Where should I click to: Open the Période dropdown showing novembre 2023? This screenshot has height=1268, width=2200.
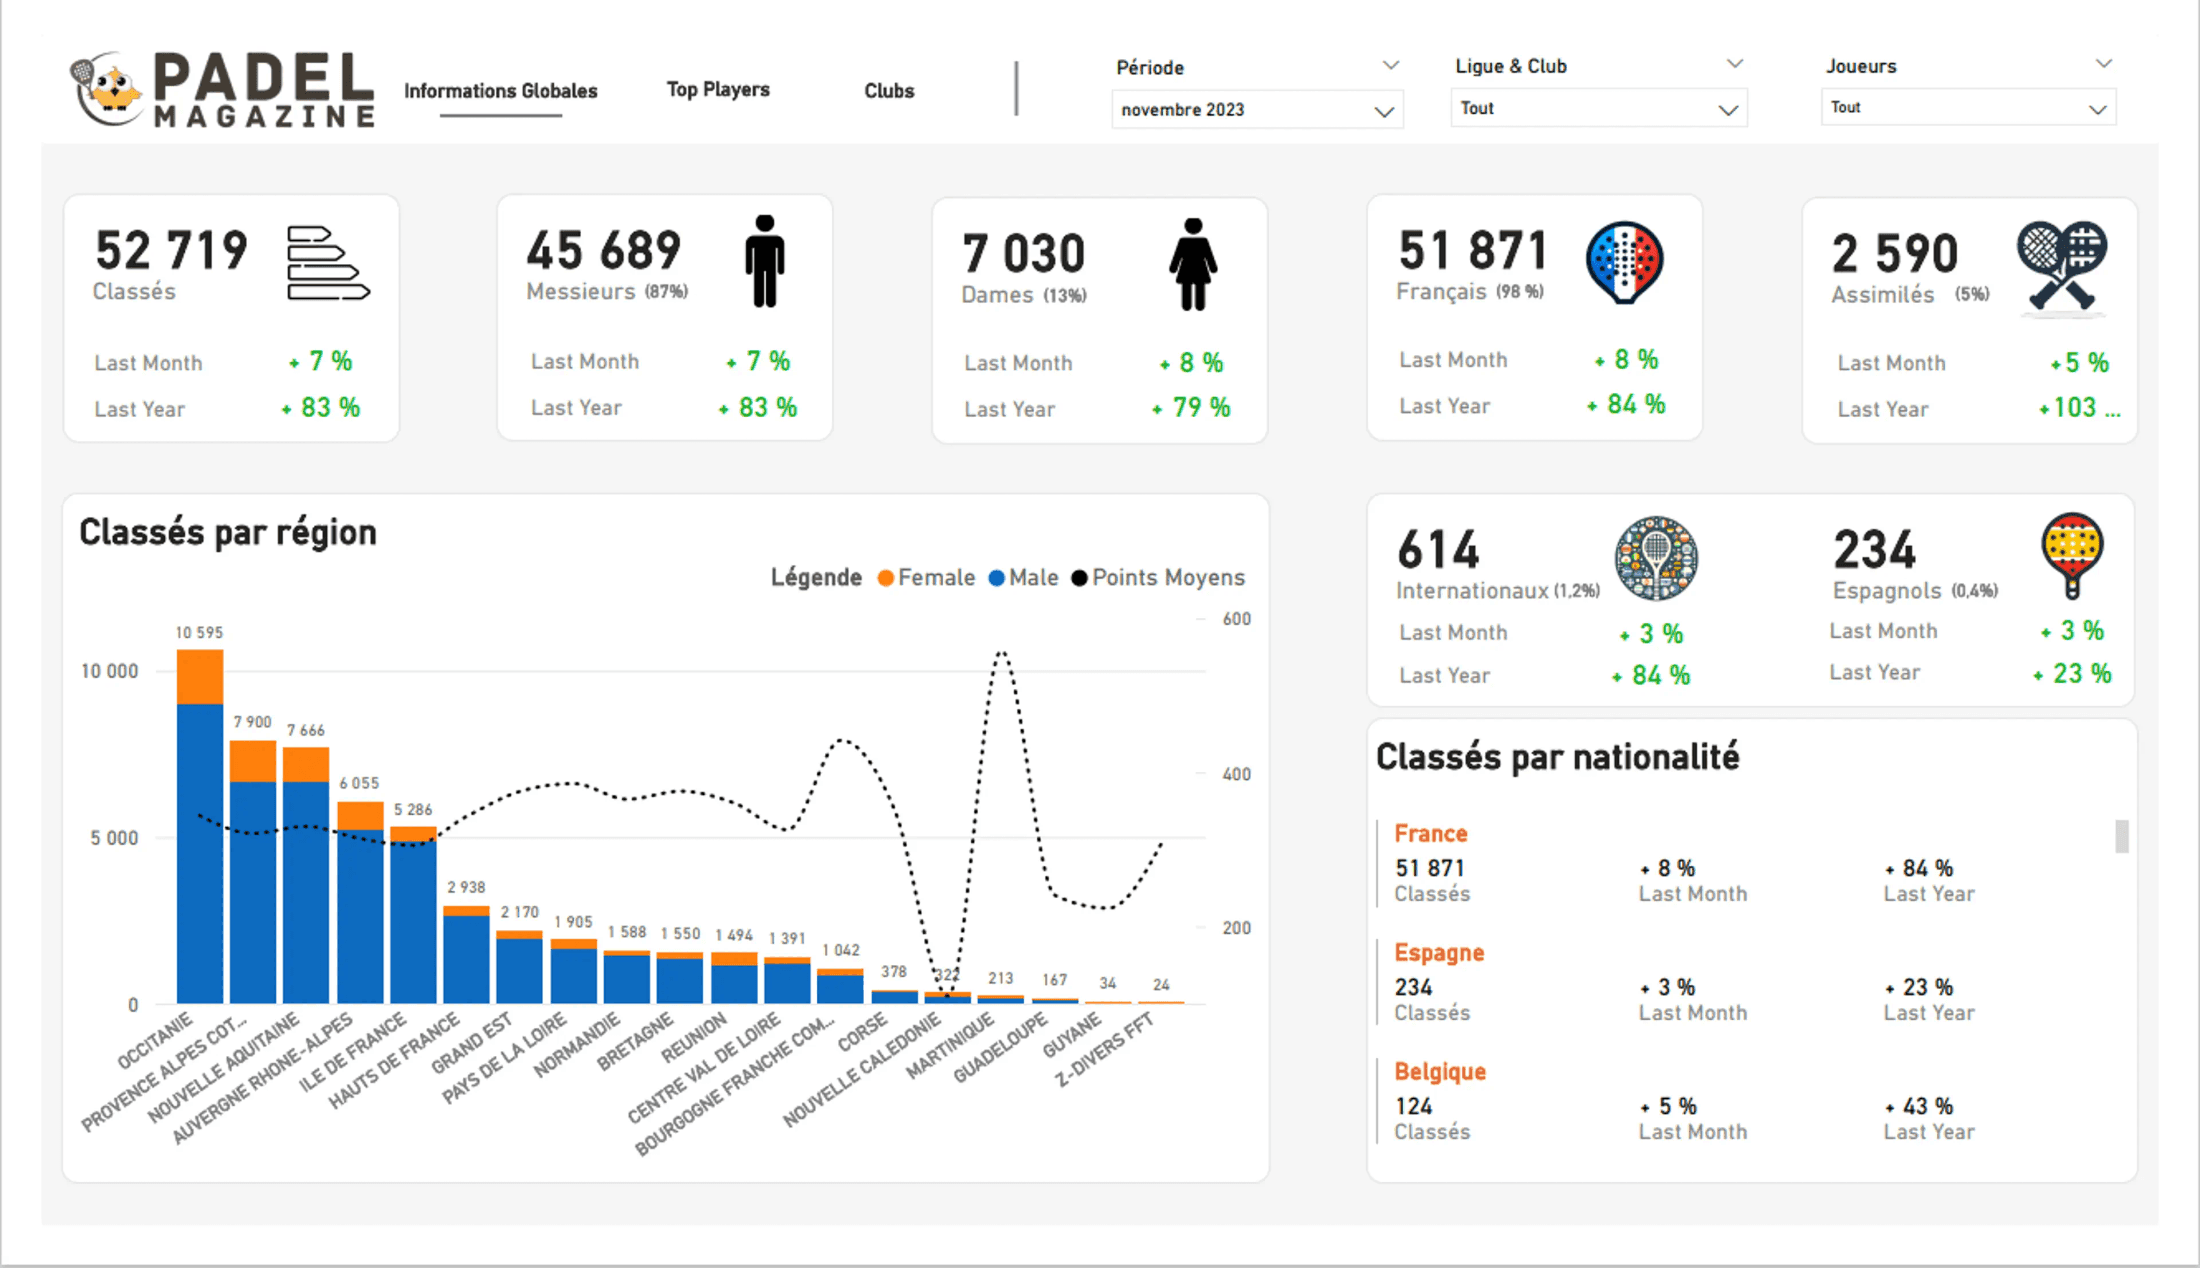1257,110
